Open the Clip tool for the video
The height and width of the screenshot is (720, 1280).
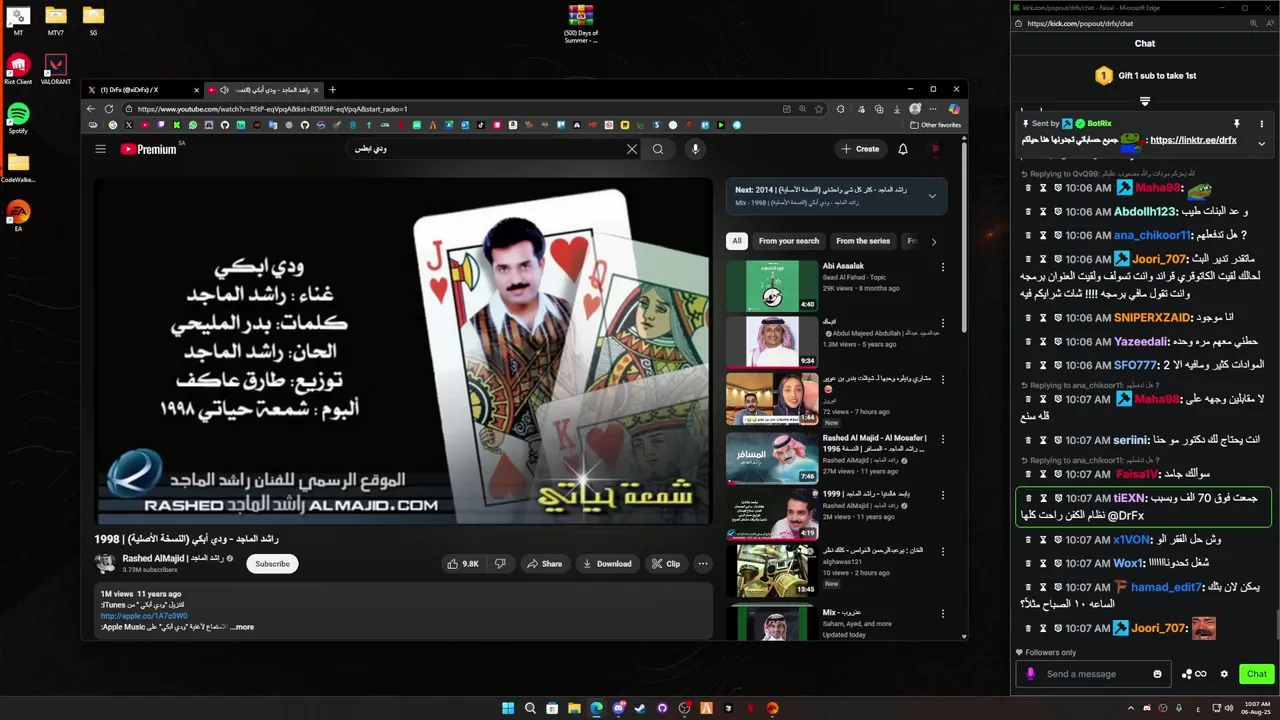666,564
